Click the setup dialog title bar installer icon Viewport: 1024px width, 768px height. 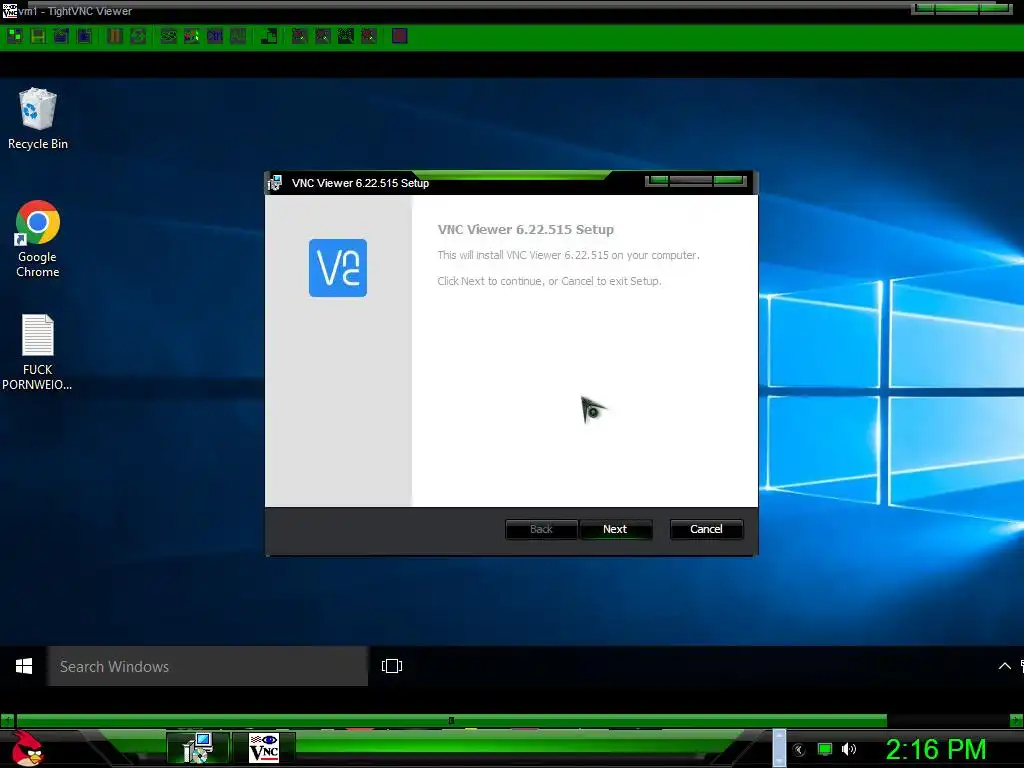pos(275,183)
